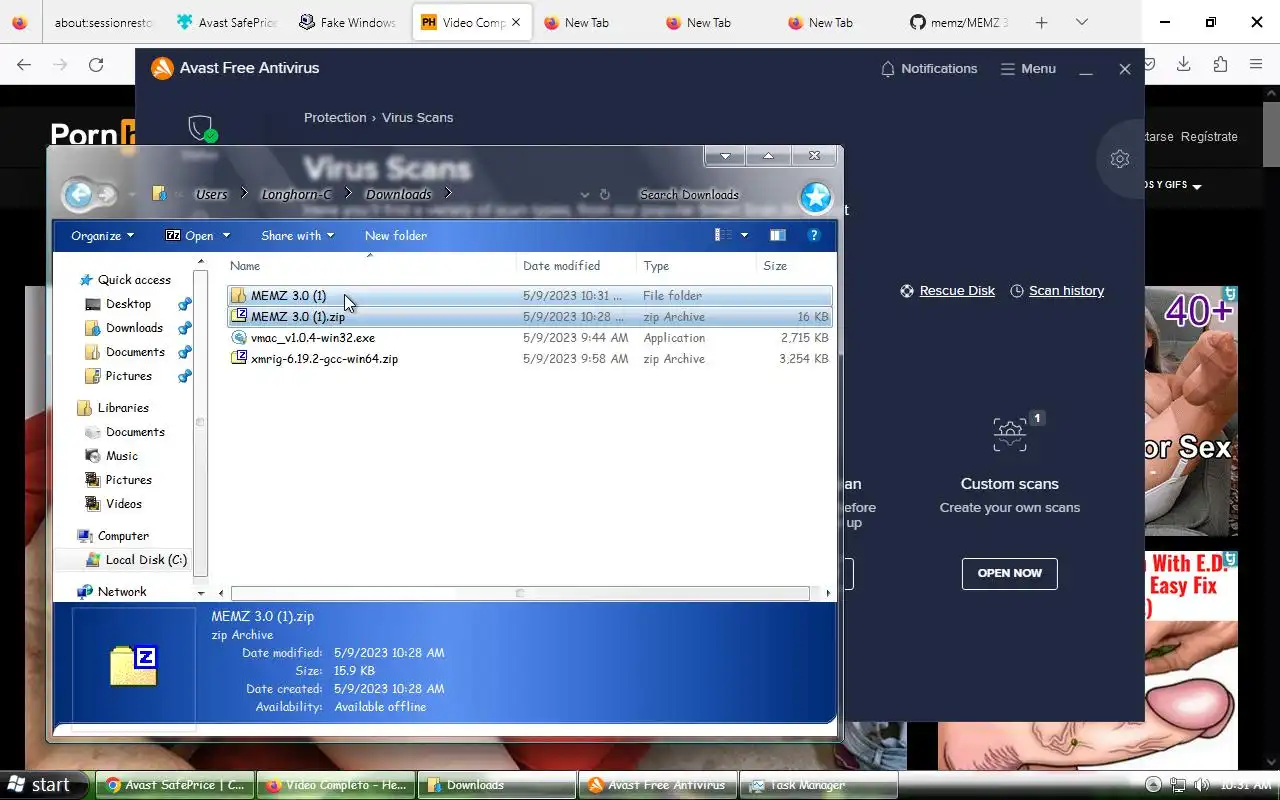The width and height of the screenshot is (1280, 800).
Task: Click the Longhorn-C breadcrumb segment
Action: point(296,195)
